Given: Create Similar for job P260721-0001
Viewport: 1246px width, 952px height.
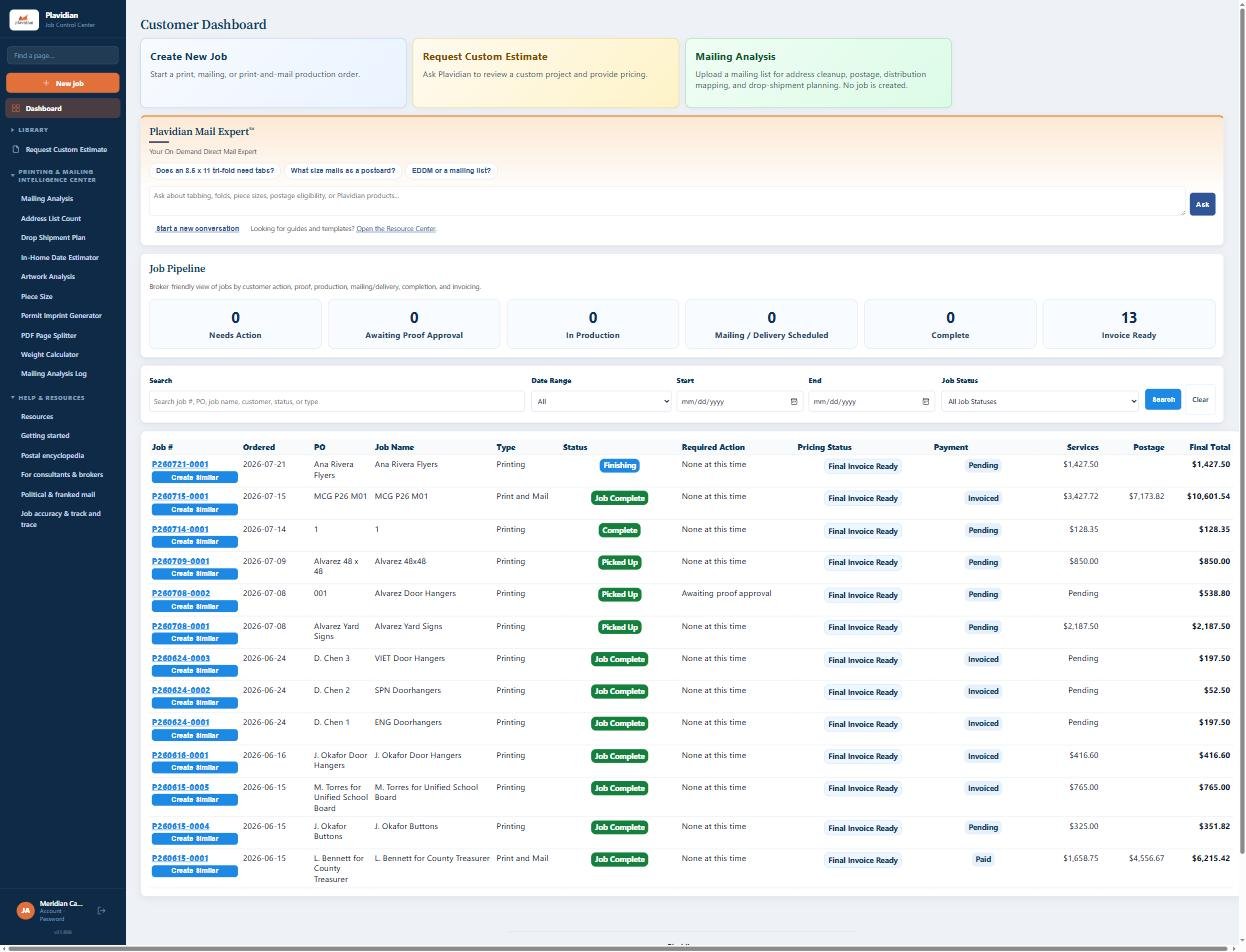Looking at the screenshot, I should coord(195,477).
